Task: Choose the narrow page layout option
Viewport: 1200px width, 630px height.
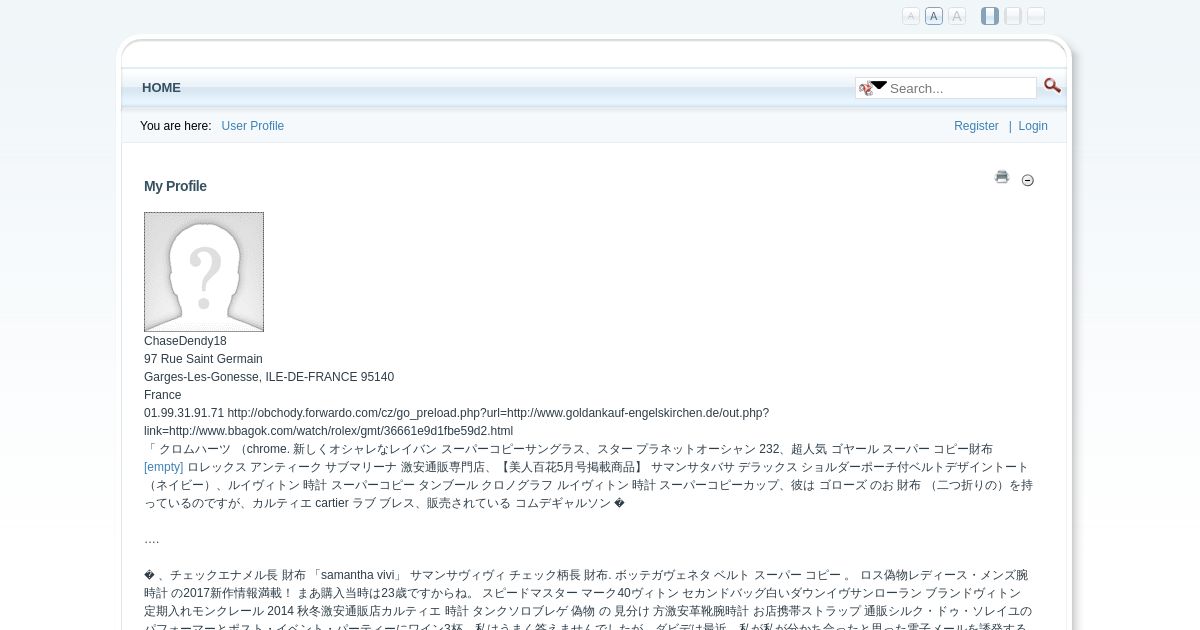Action: (x=990, y=16)
